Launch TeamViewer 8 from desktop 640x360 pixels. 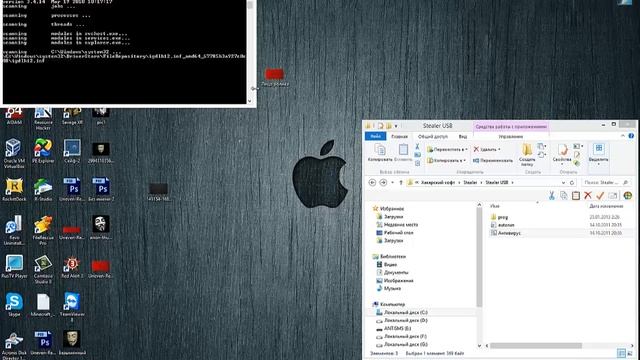[x=72, y=307]
